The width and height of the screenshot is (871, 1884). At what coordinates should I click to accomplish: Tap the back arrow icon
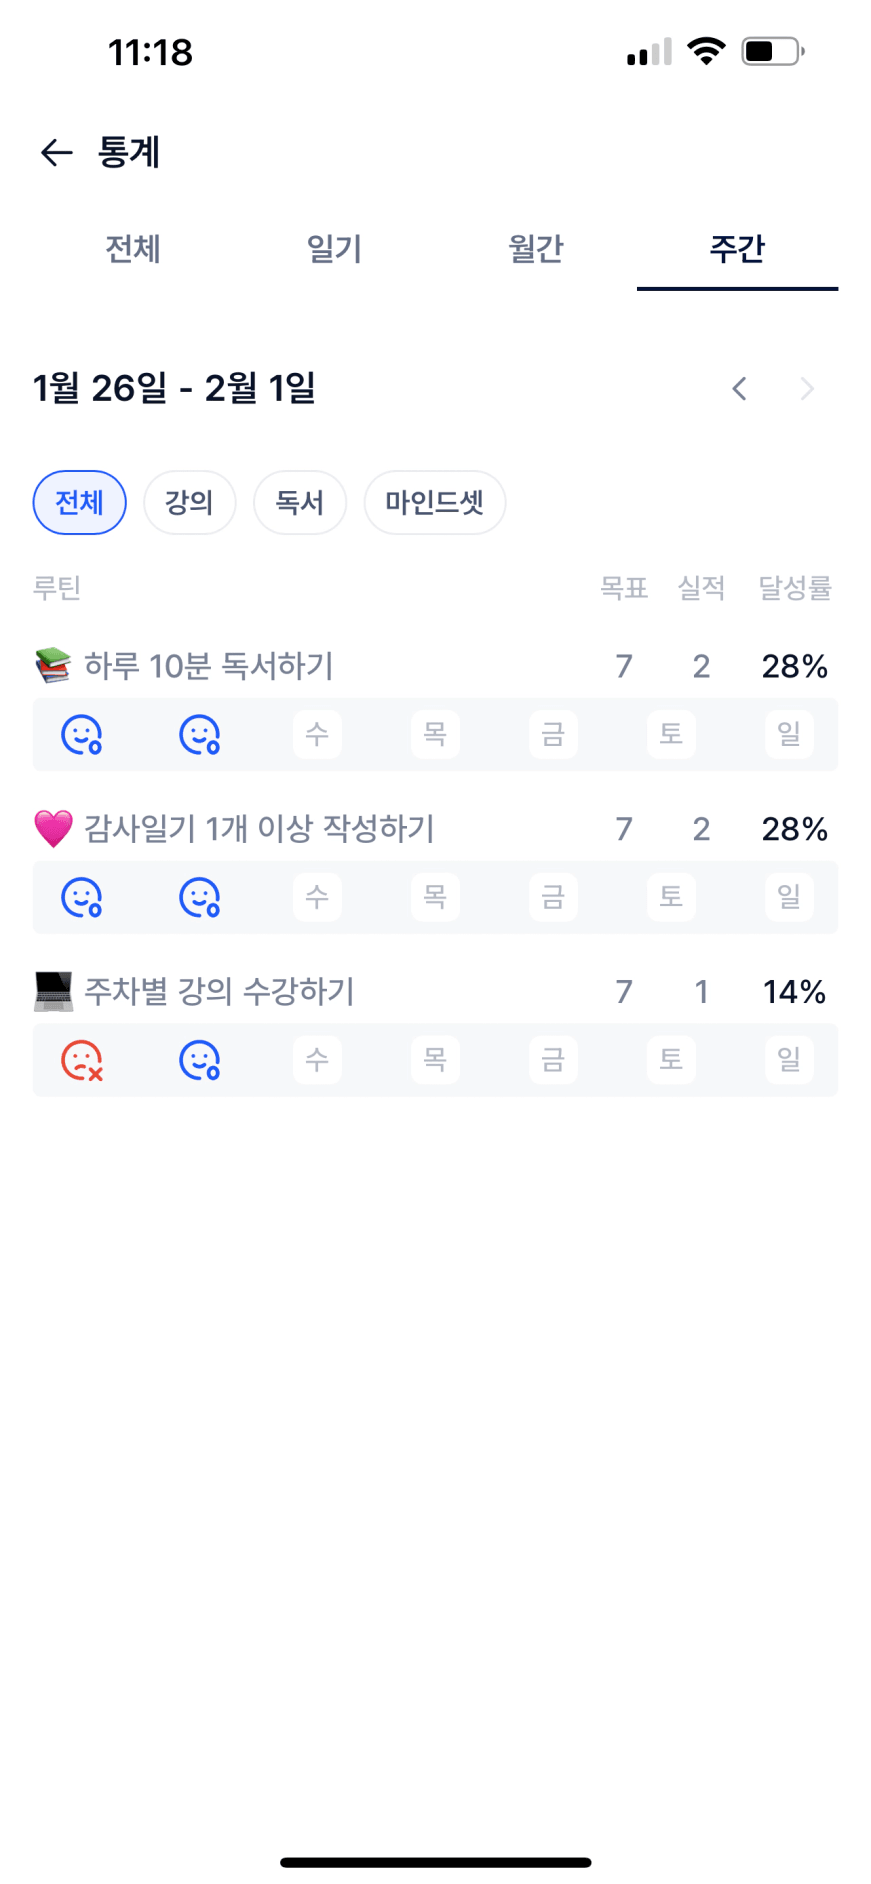(57, 152)
